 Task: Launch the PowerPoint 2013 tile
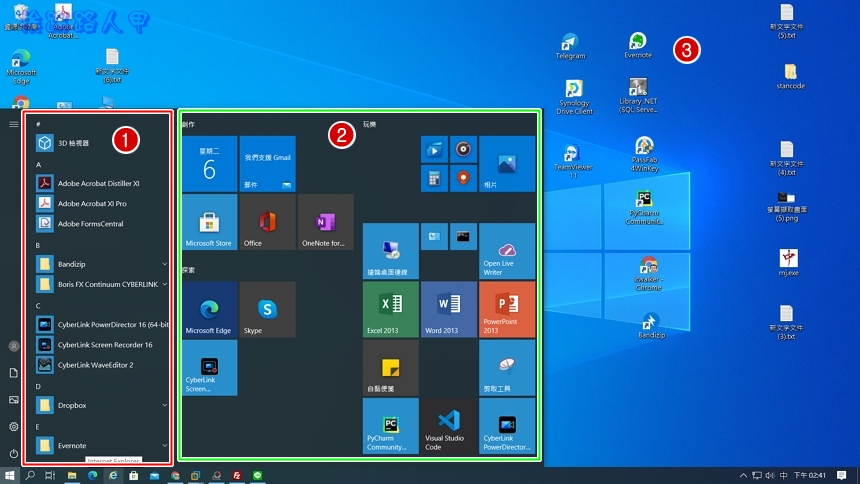coord(507,309)
